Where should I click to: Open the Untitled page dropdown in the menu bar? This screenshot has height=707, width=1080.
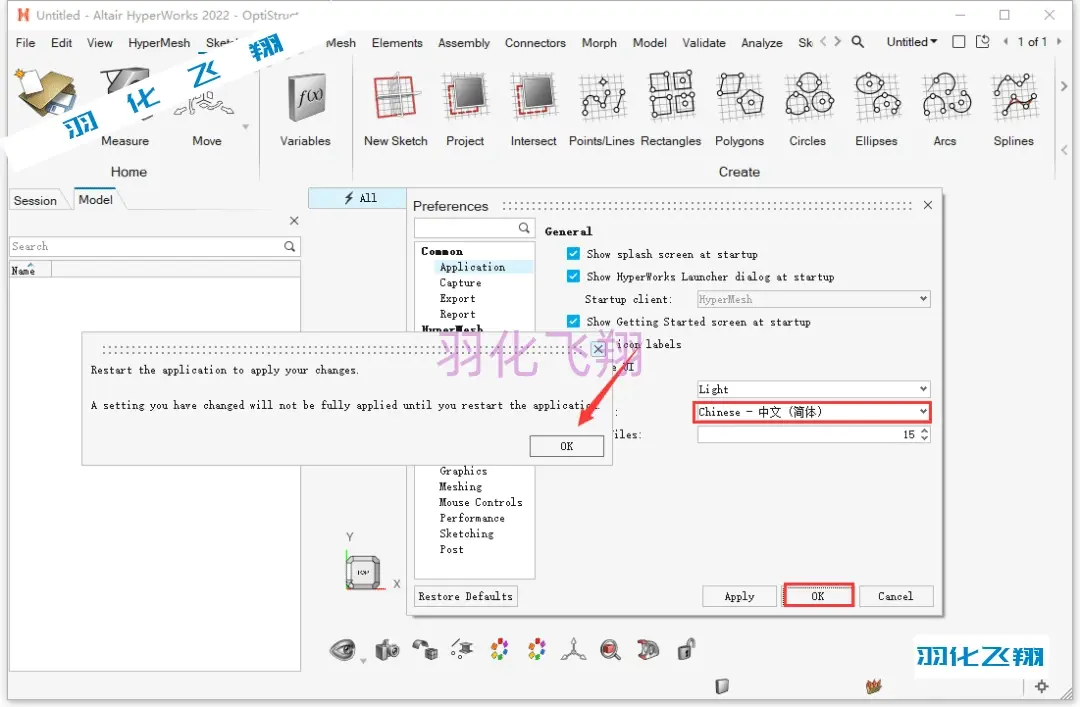pyautogui.click(x=912, y=42)
